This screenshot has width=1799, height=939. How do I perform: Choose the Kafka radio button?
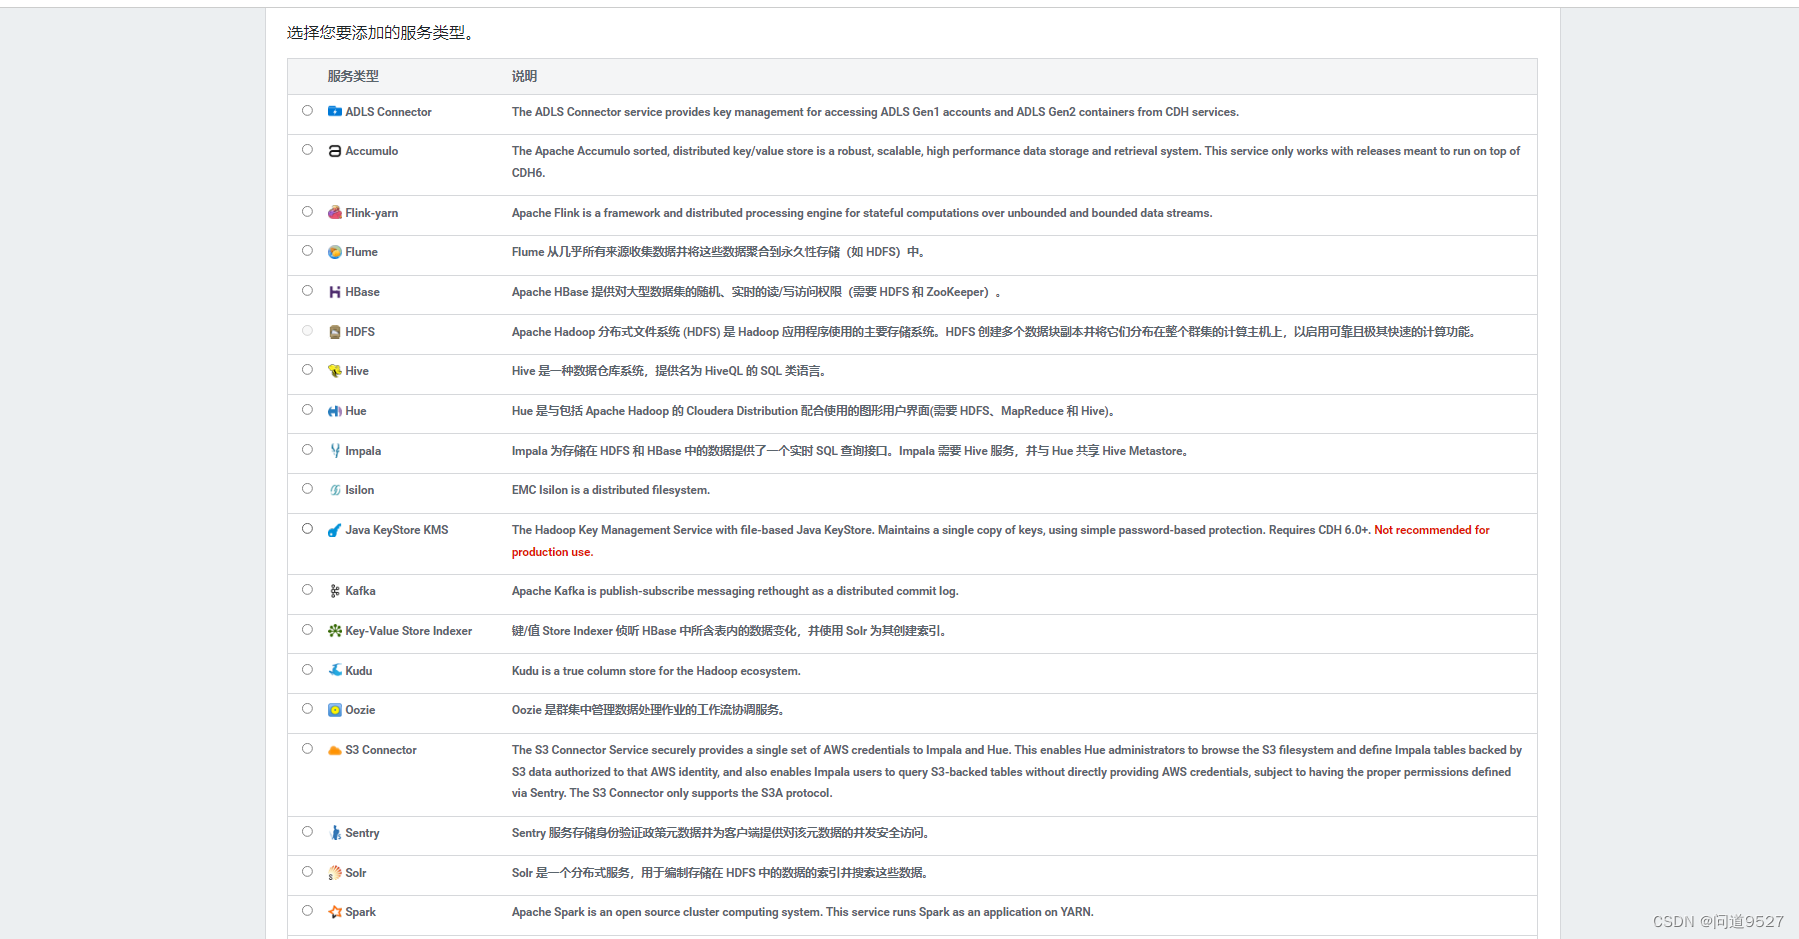(x=307, y=590)
